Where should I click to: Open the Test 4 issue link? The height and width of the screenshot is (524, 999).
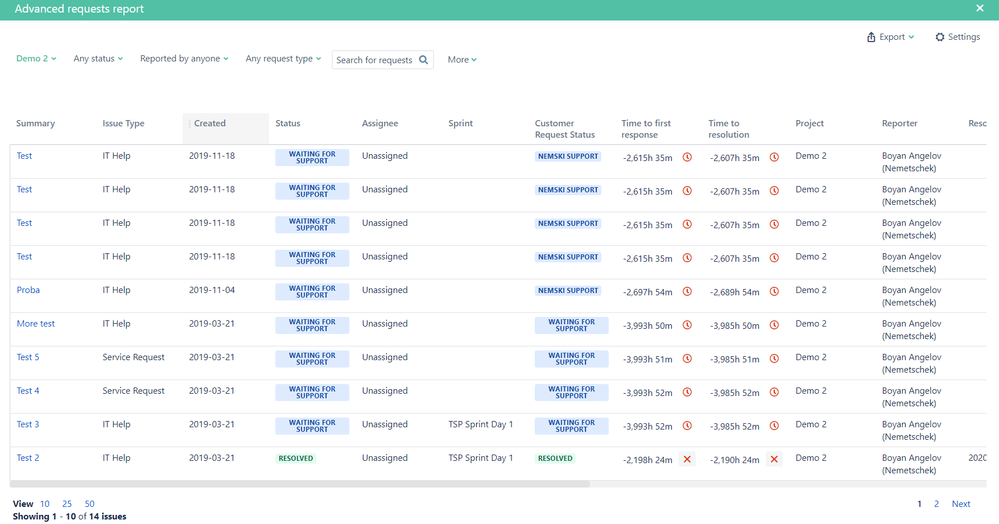pyautogui.click(x=28, y=391)
